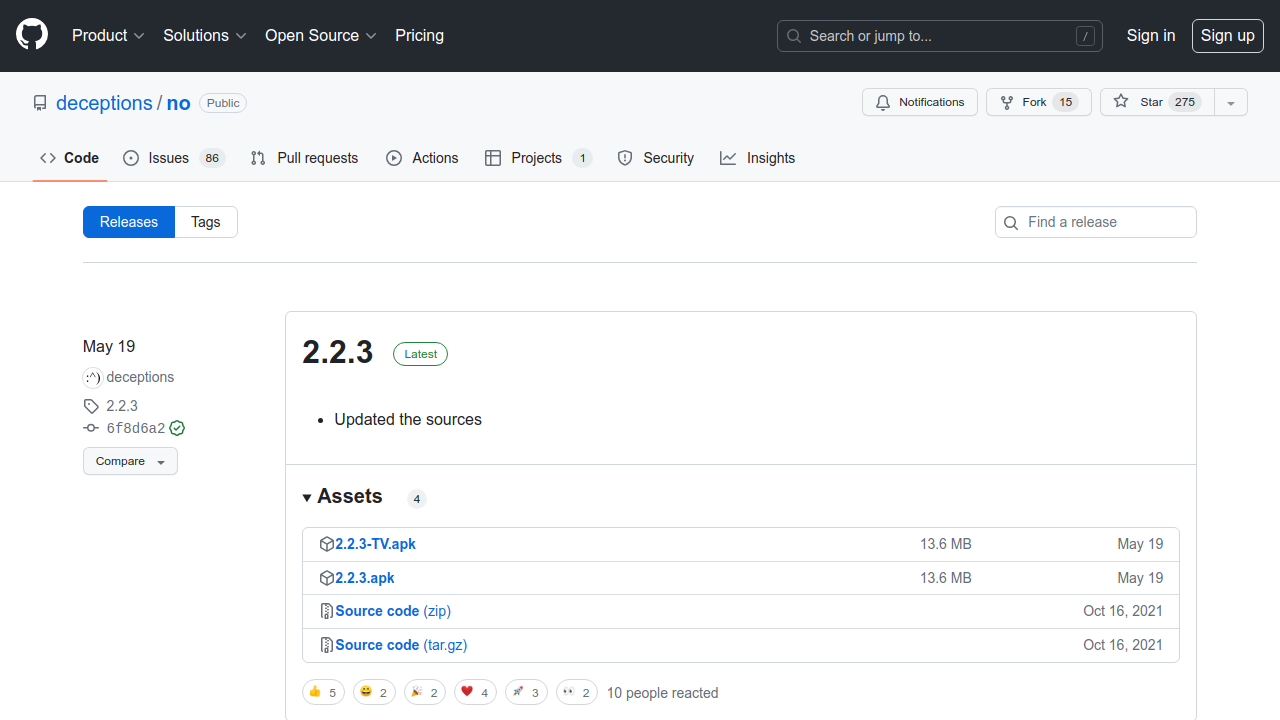Switch to the Code tab
The height and width of the screenshot is (720, 1280).
[70, 158]
